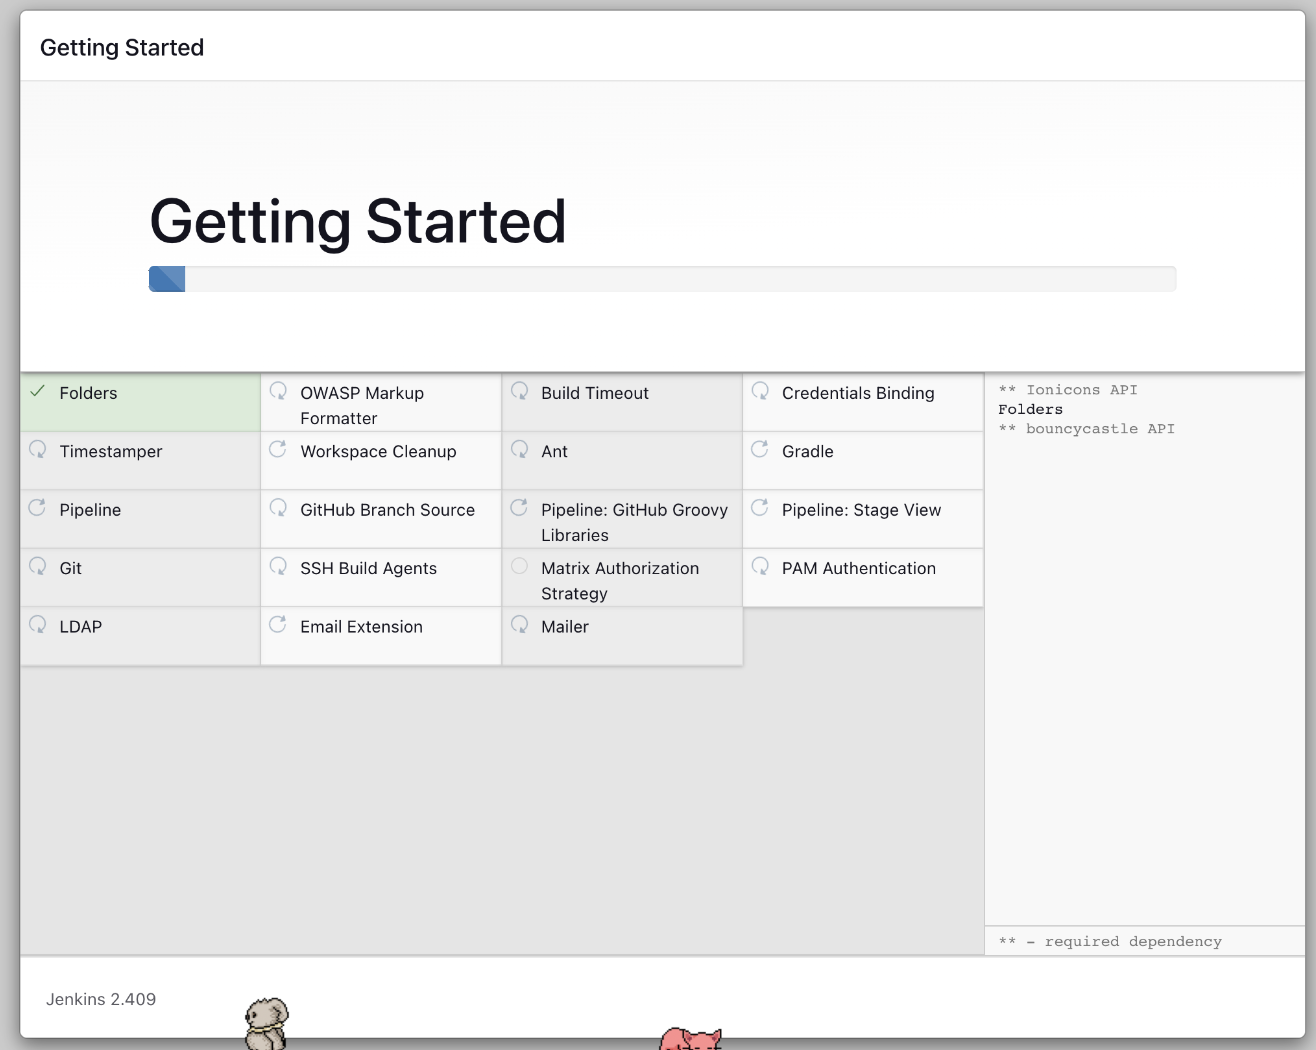Image resolution: width=1316 pixels, height=1050 pixels.
Task: Select the LDAP plugin label
Action: [81, 626]
